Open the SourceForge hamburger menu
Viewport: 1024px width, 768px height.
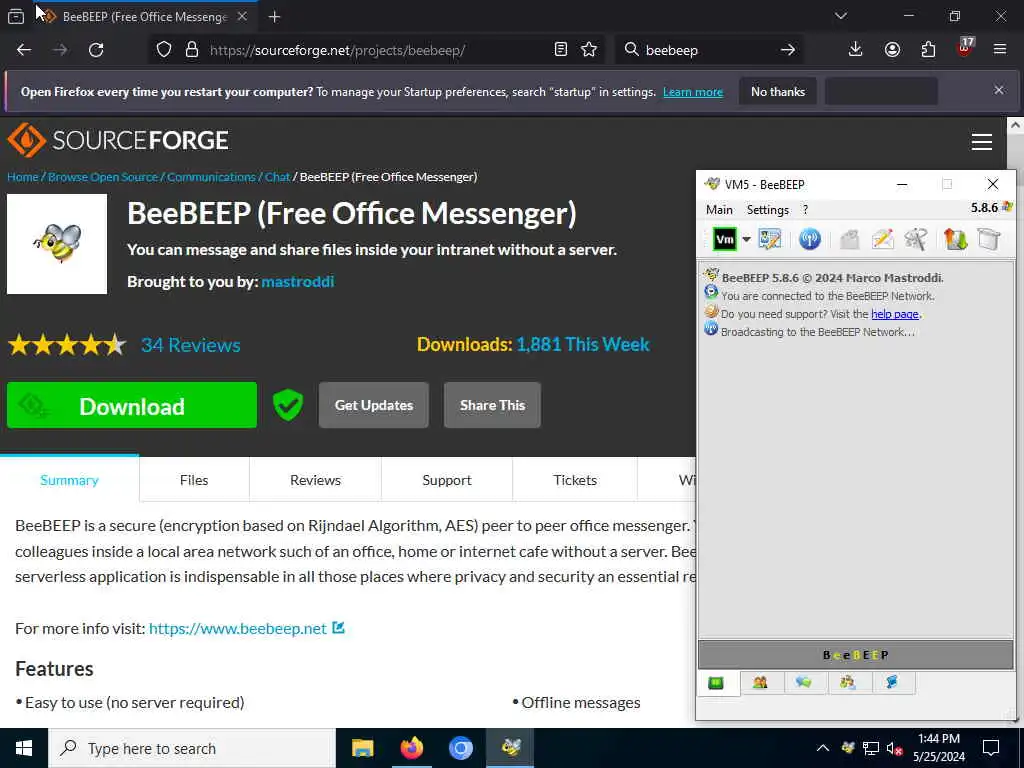point(982,142)
